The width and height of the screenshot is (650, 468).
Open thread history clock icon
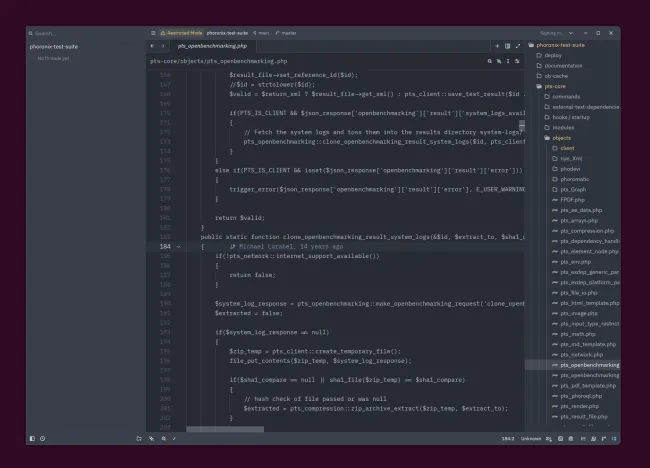pos(42,439)
